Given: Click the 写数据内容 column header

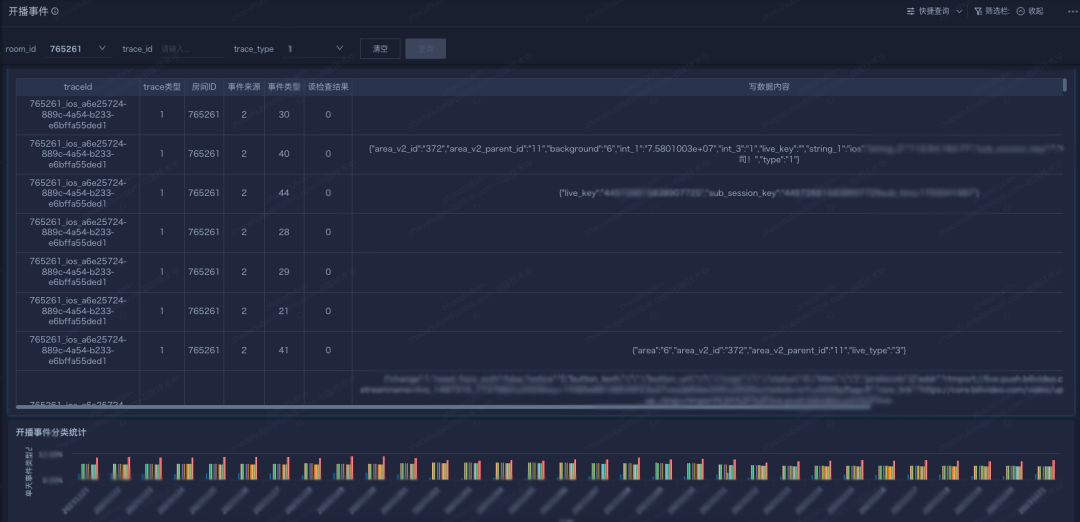Looking at the screenshot, I should click(769, 87).
